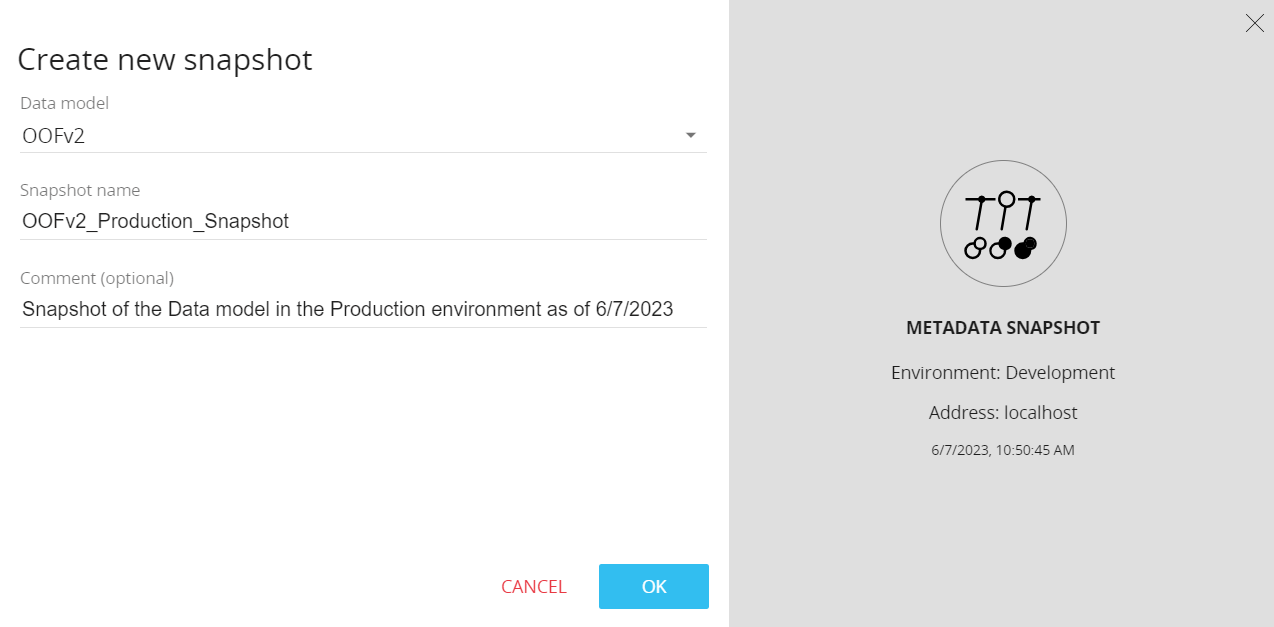Click the 6/7/2023, 10:50:45 AM timestamp
This screenshot has height=627, width=1274.
click(1002, 450)
